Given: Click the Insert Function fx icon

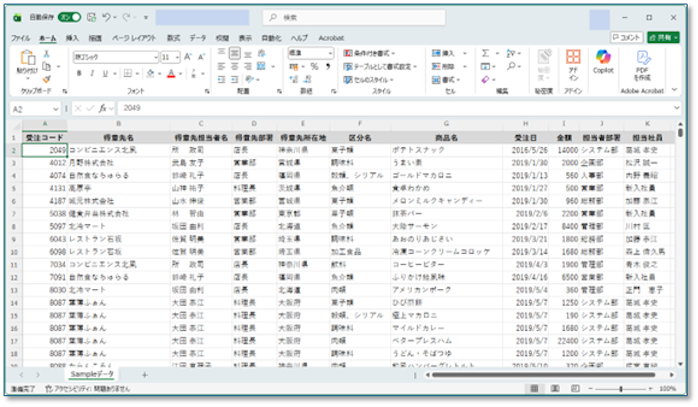Looking at the screenshot, I should [x=102, y=108].
